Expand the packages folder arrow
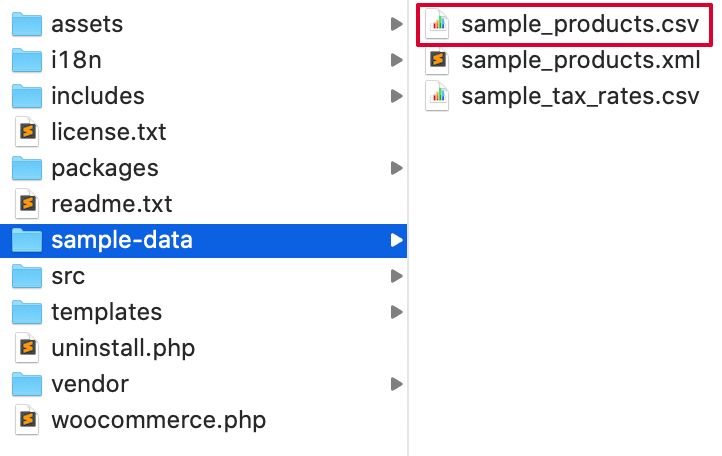The image size is (722, 456). (397, 168)
